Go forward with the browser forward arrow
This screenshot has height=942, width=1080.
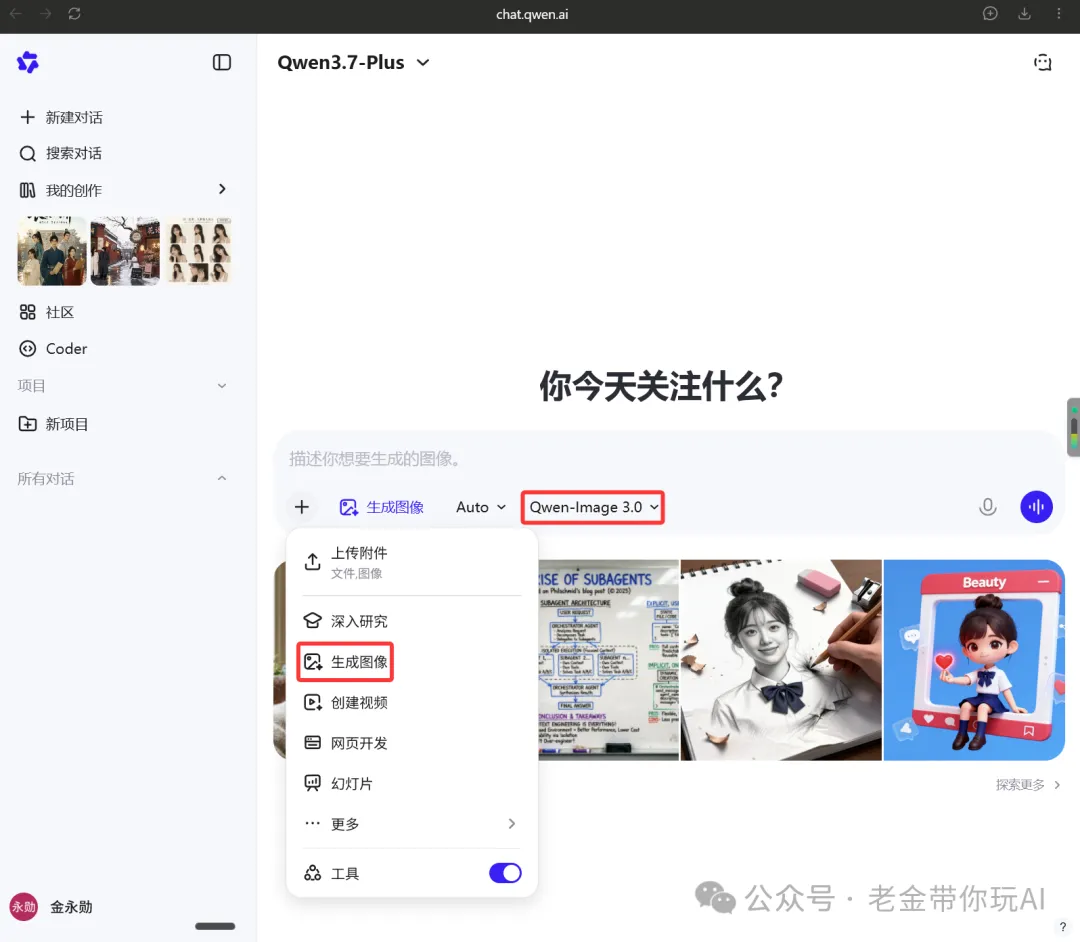45,14
